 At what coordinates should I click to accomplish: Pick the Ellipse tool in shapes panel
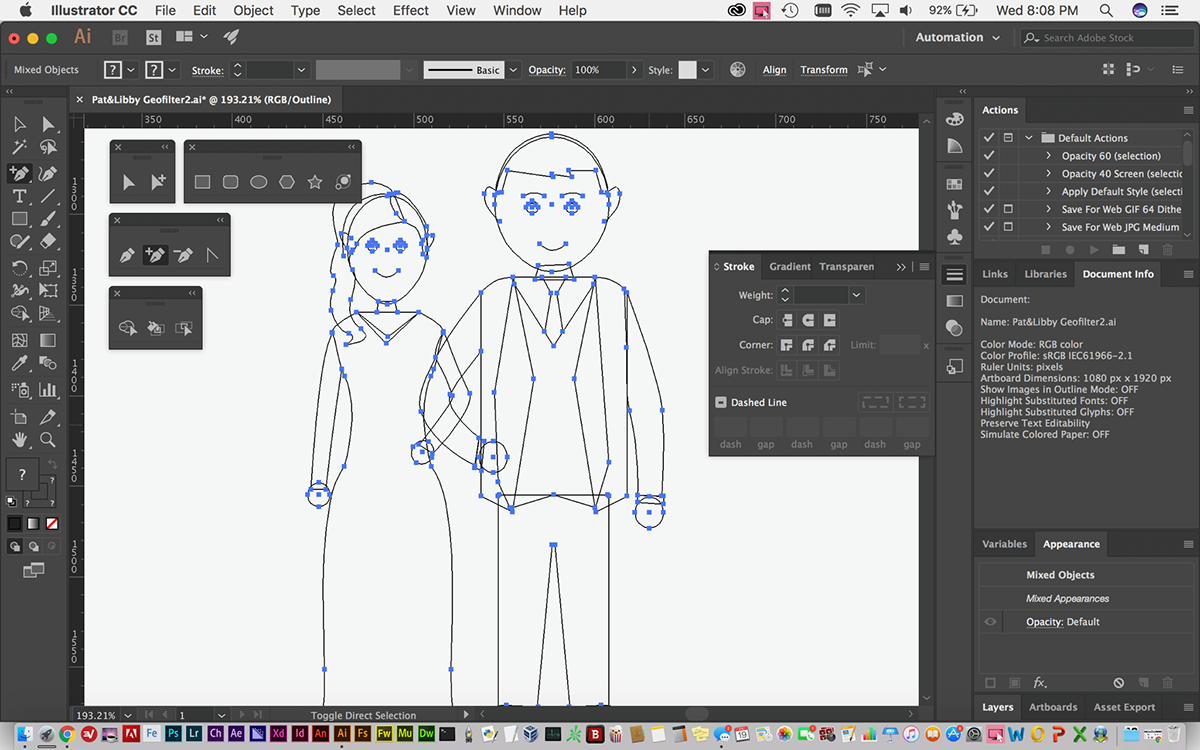click(x=258, y=182)
